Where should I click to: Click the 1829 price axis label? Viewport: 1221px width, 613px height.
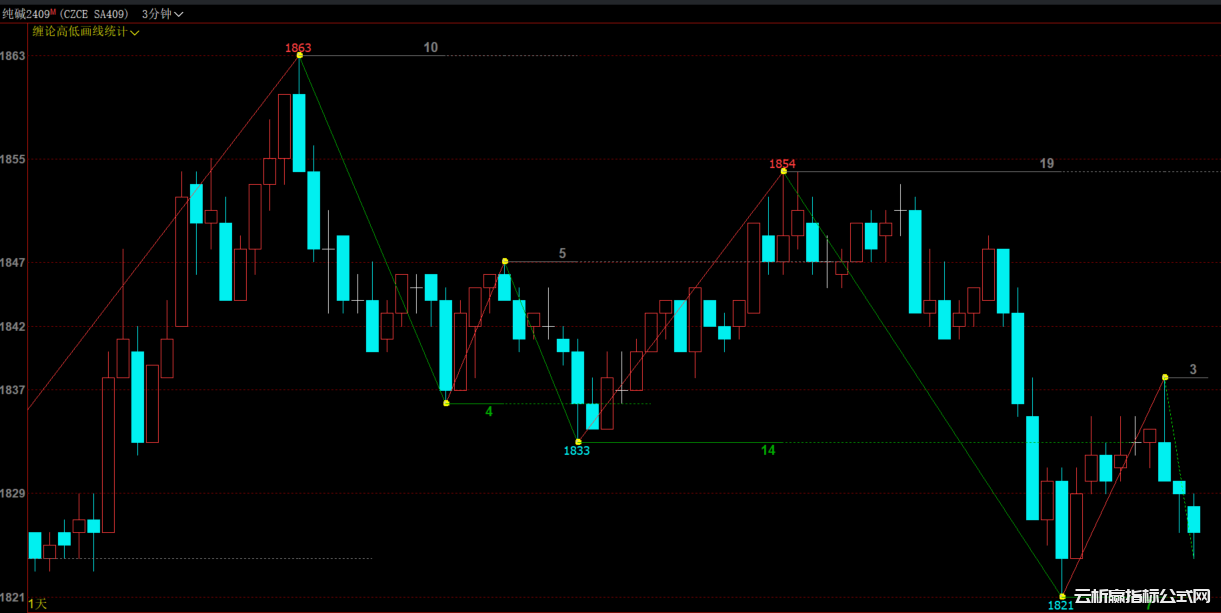tap(13, 493)
